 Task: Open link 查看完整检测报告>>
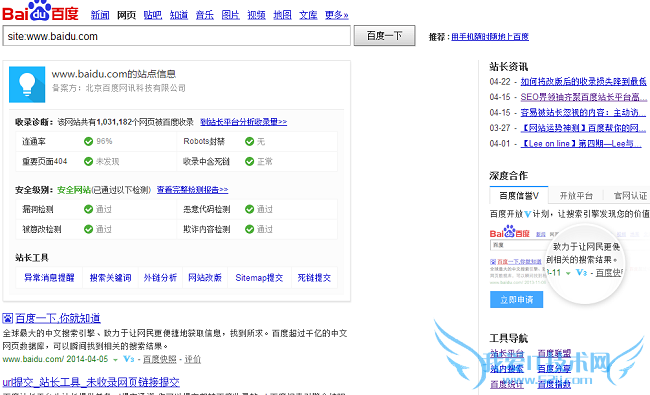coord(192,190)
